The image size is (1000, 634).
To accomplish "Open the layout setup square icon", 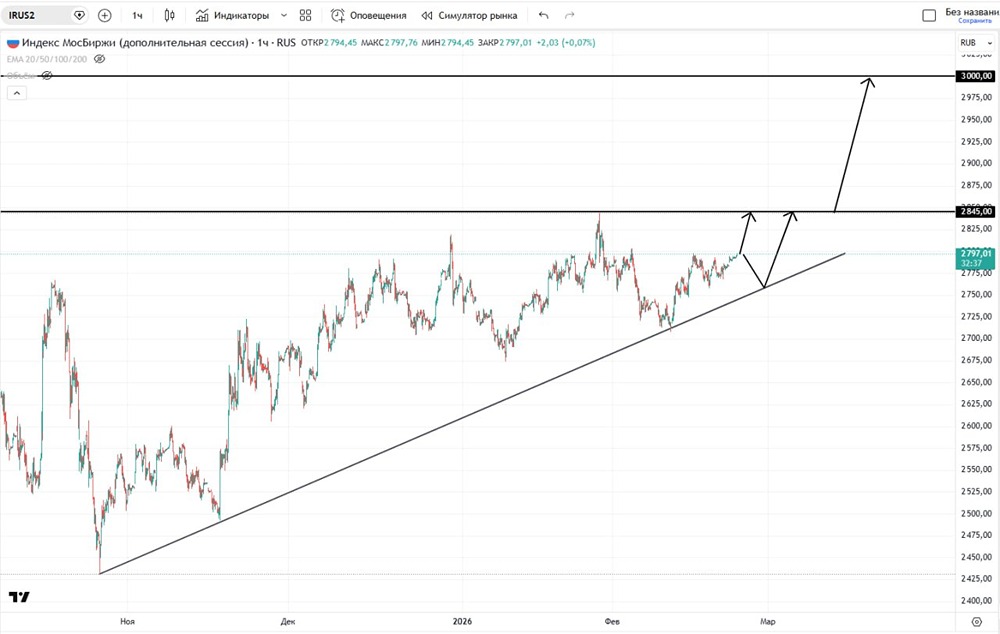I will tap(929, 15).
